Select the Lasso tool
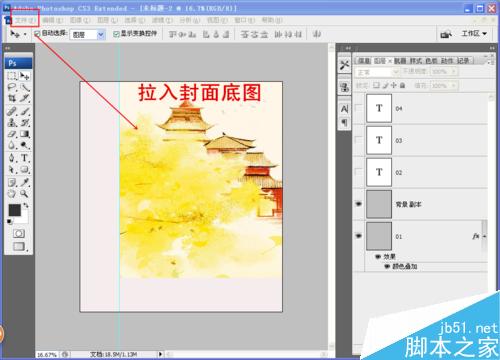Viewport: 500px width, 360px height. click(12, 87)
